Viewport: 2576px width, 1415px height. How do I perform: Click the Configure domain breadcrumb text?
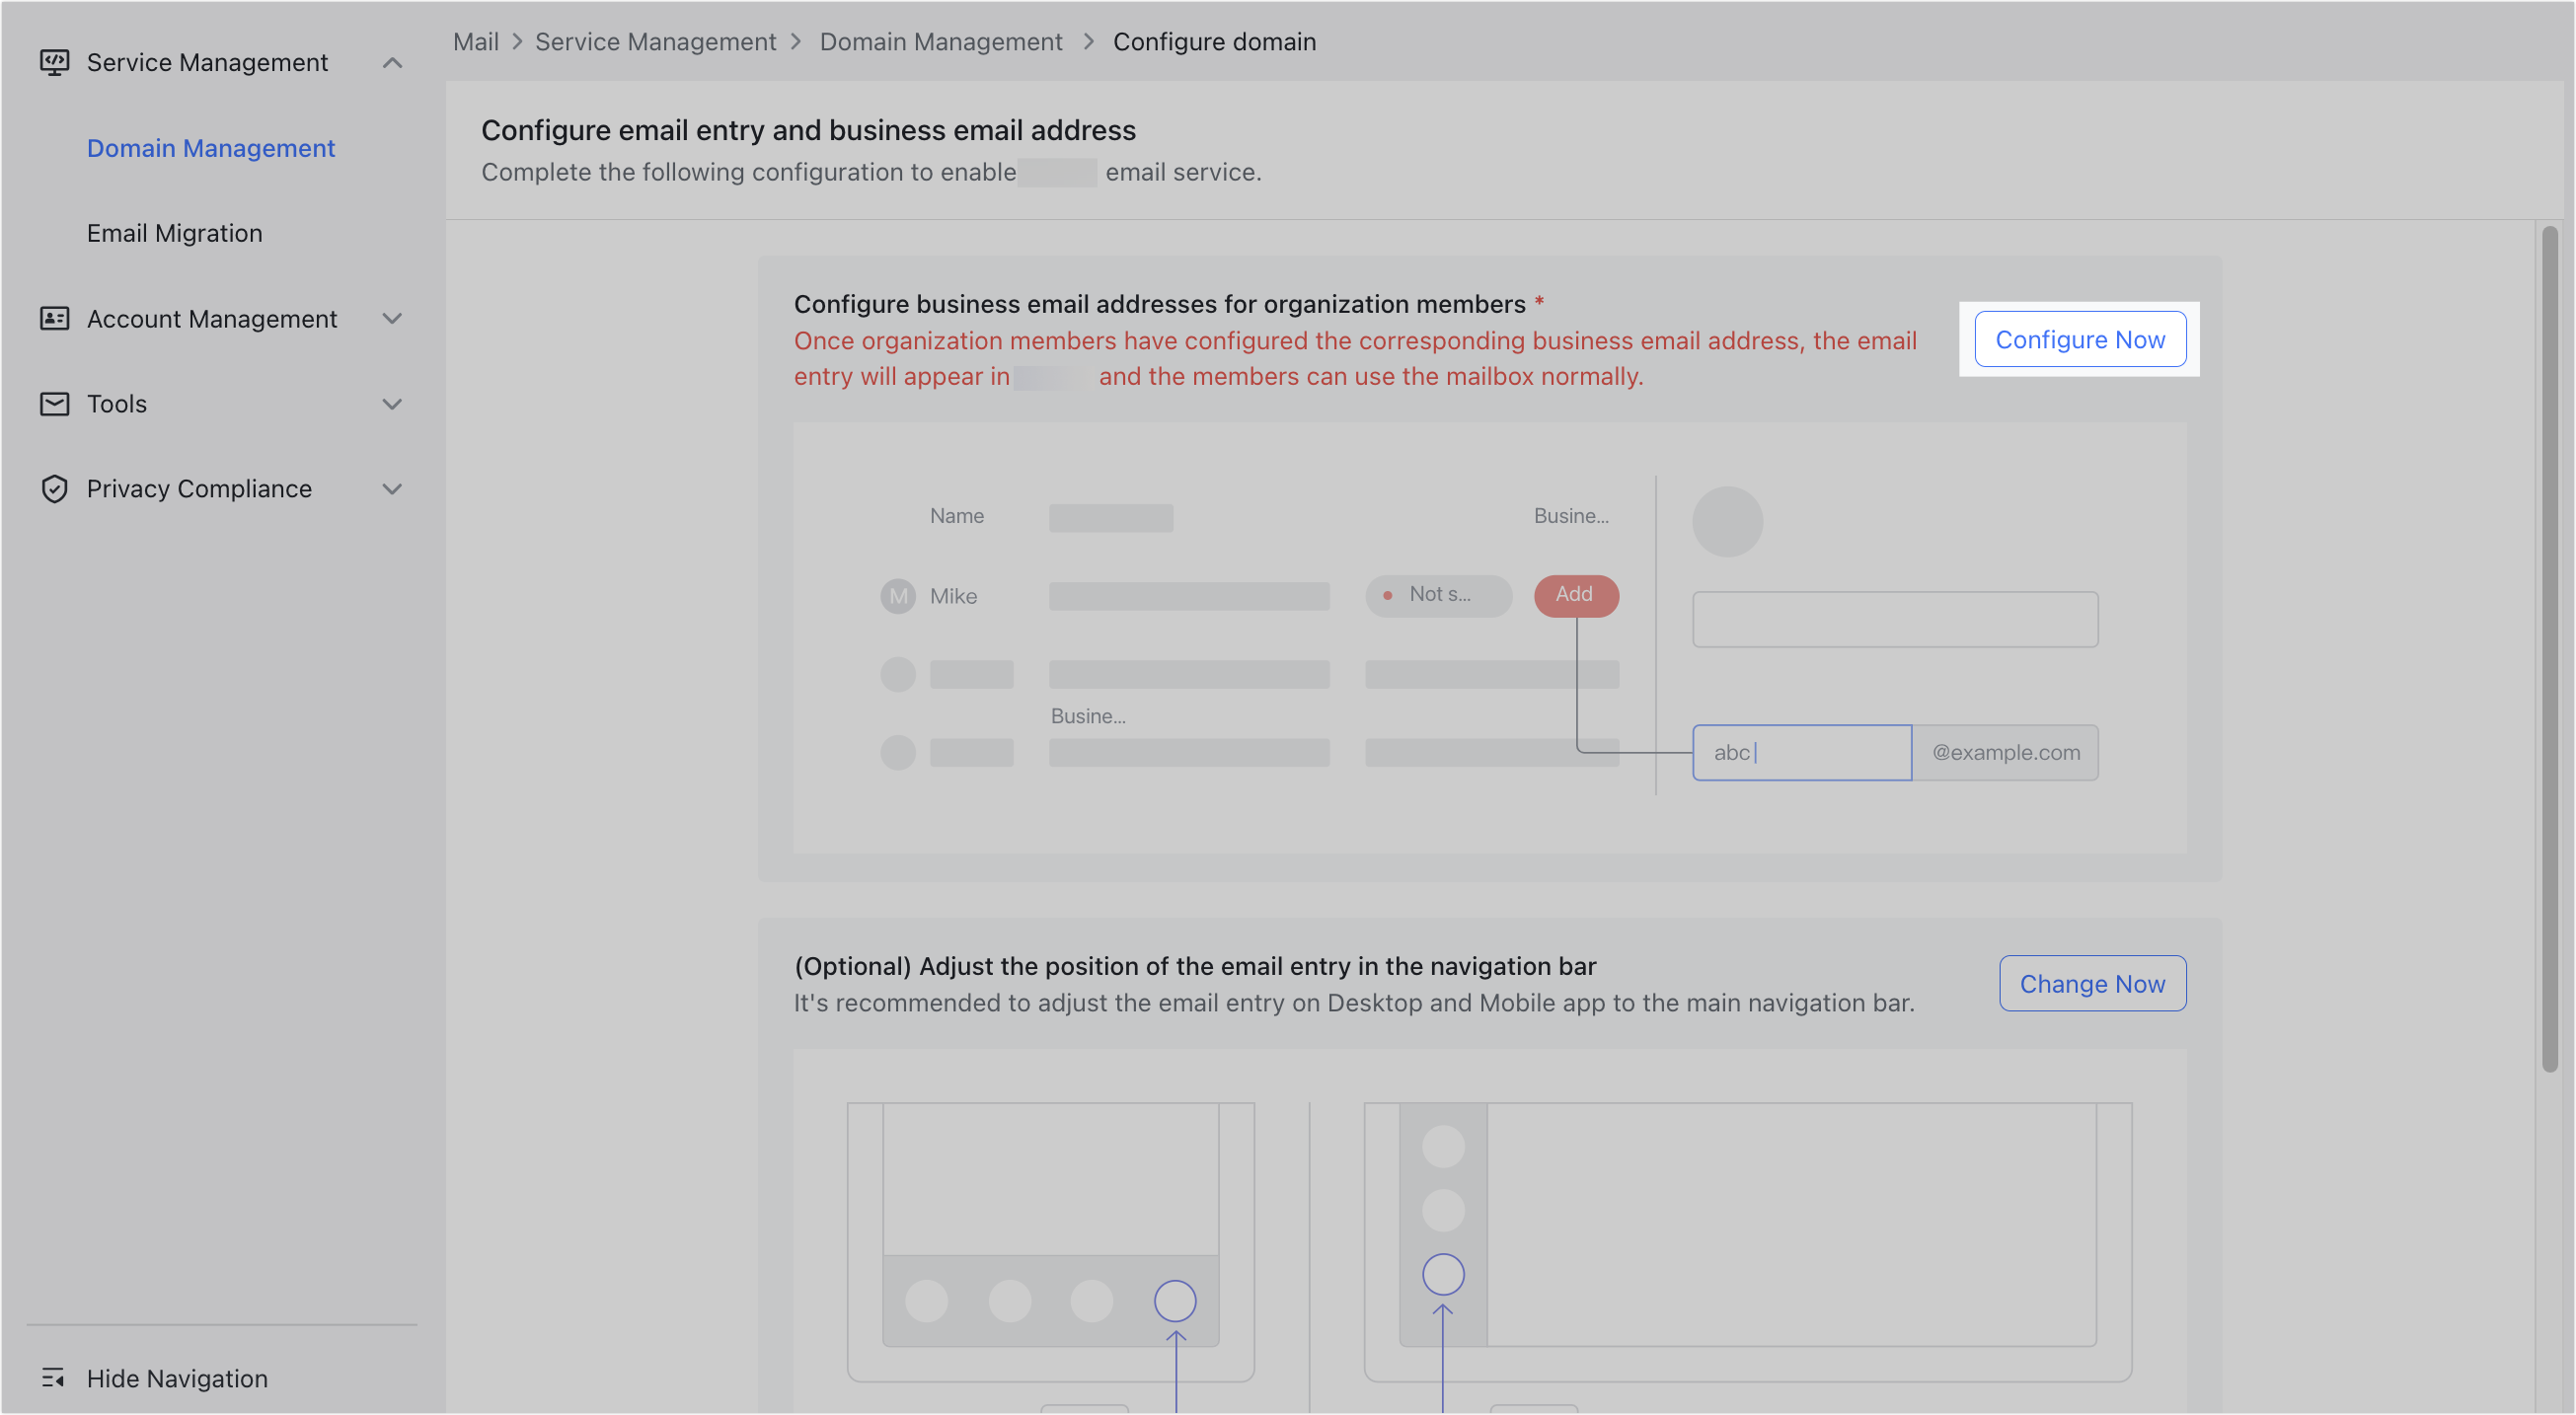click(x=1214, y=41)
